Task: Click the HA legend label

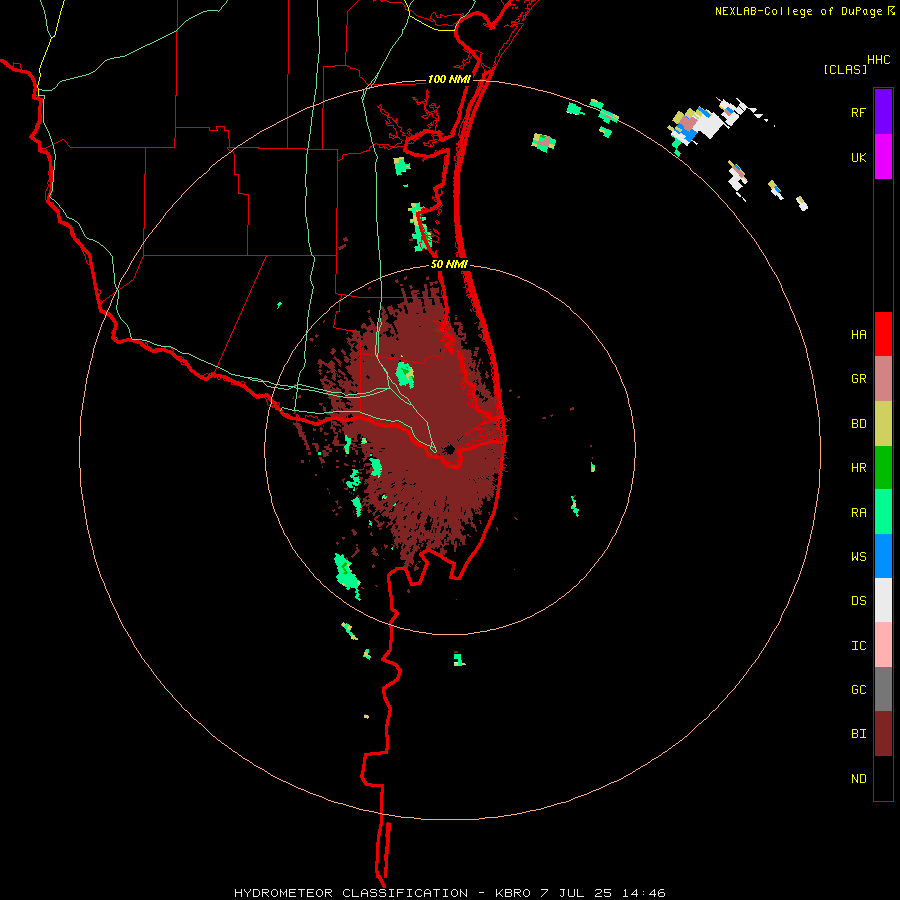Action: pos(858,335)
